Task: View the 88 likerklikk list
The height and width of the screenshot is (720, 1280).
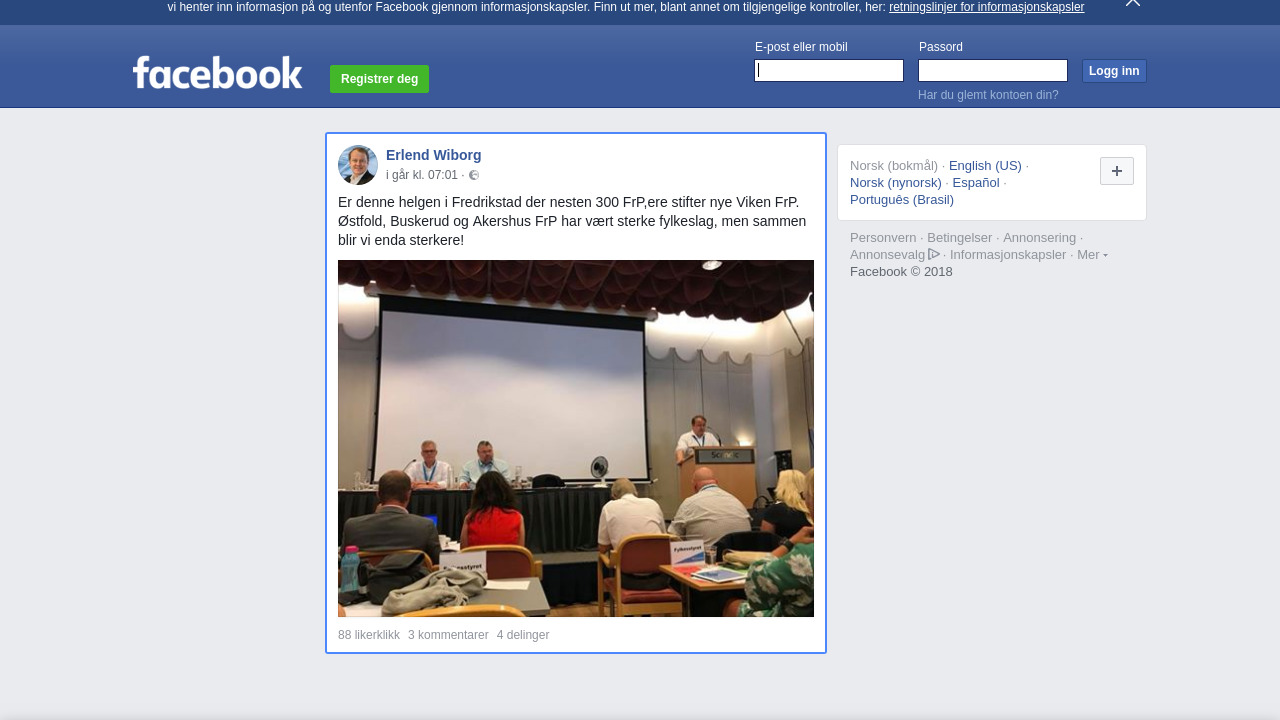Action: click(369, 635)
